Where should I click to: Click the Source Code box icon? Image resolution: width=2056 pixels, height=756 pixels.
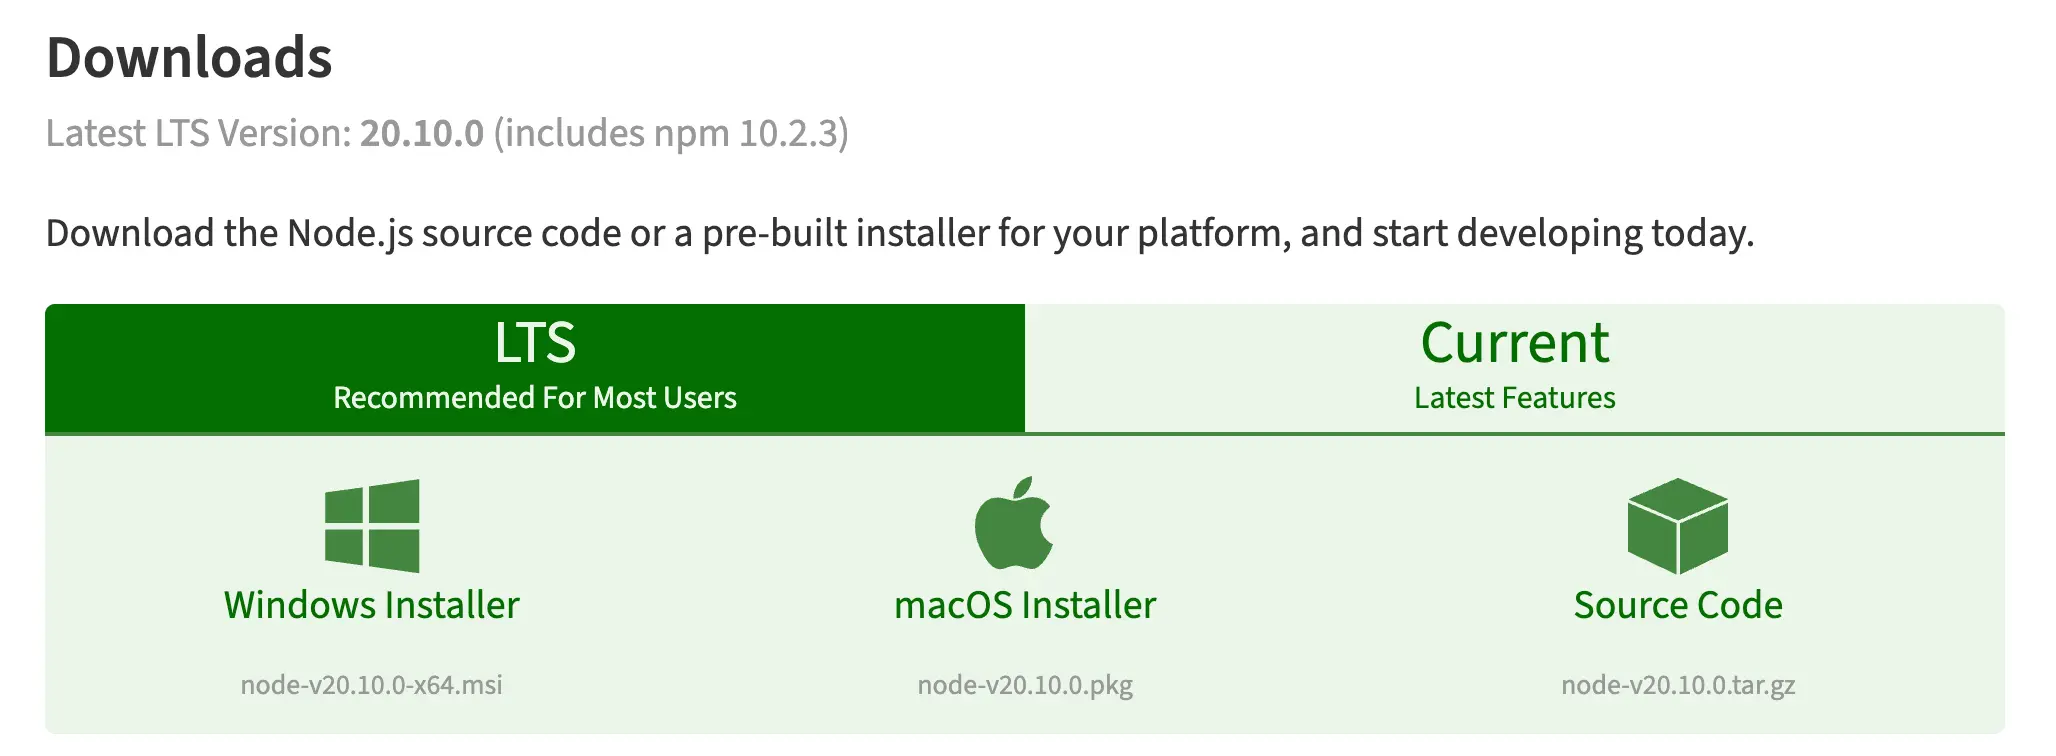coord(1677,526)
